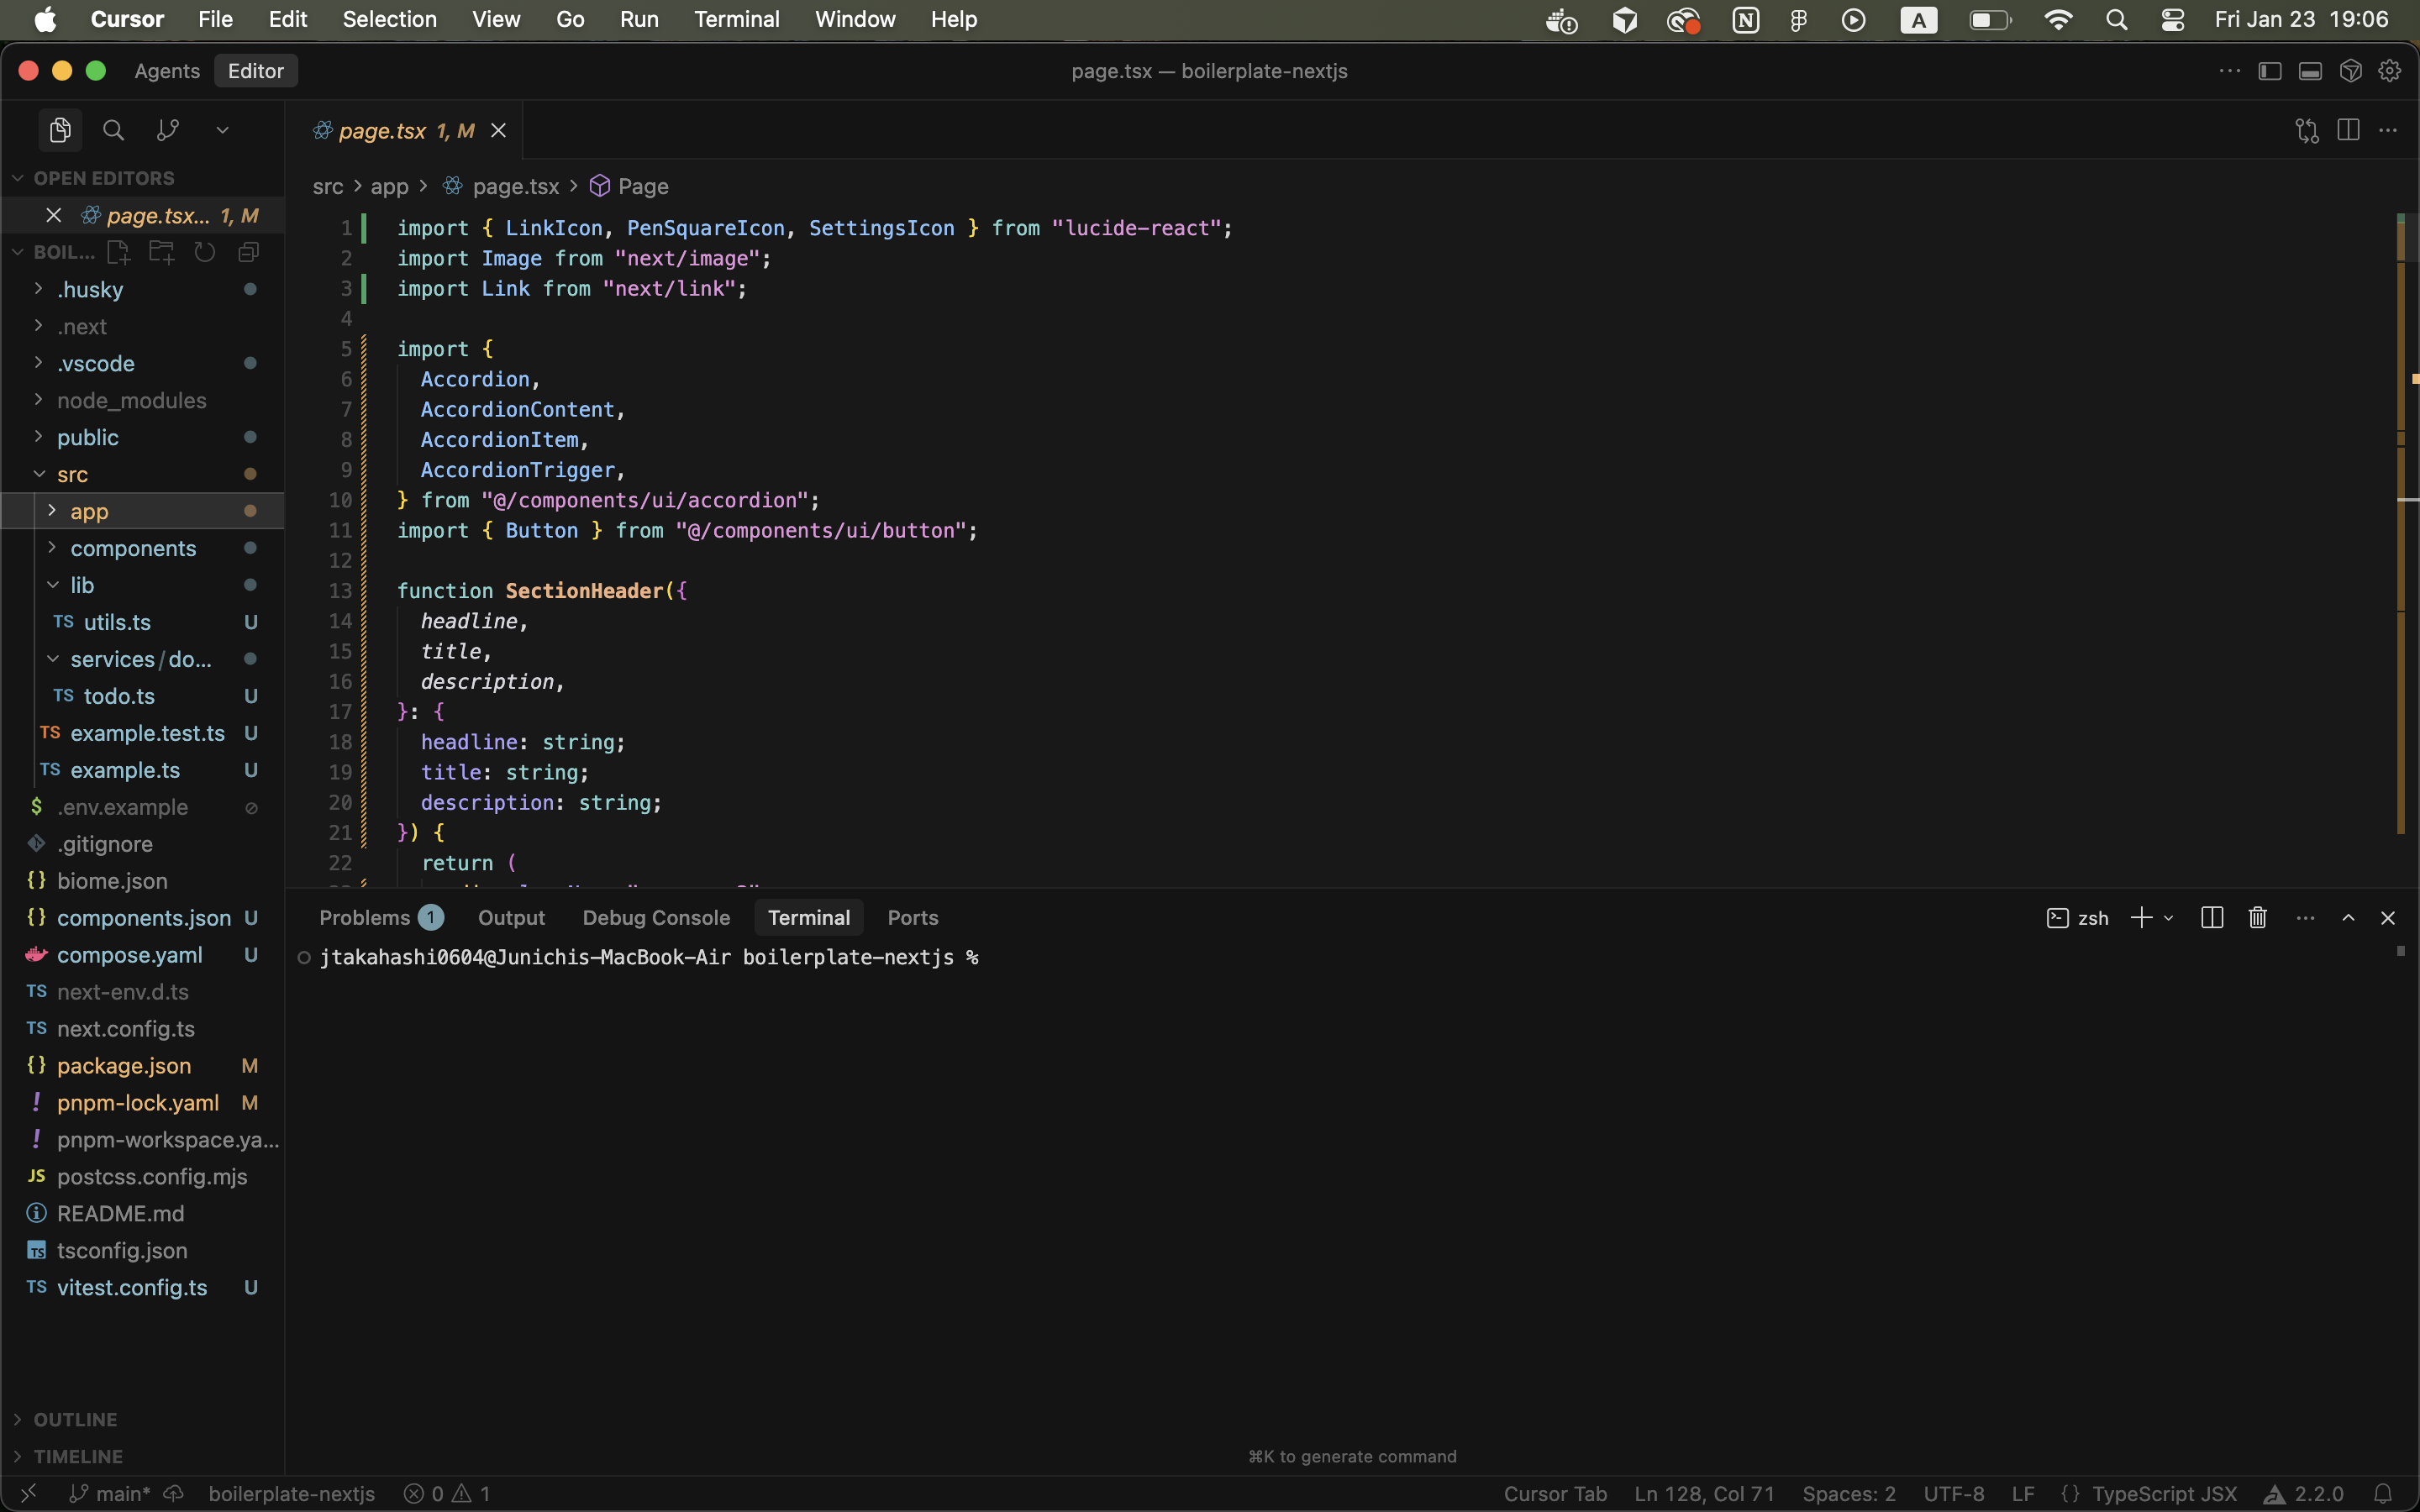Click New File icon in explorer header

[119, 252]
